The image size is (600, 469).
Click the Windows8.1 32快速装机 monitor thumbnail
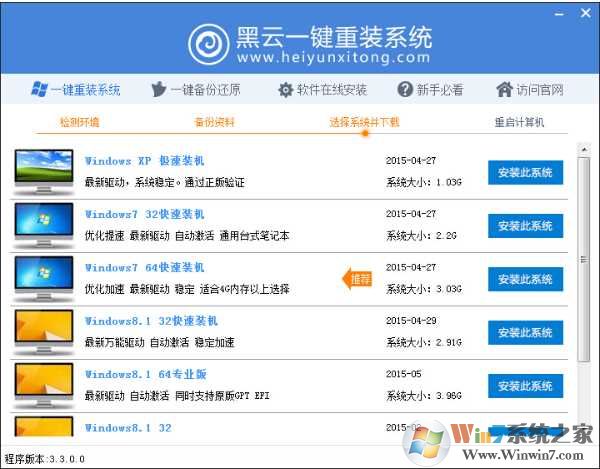44,332
